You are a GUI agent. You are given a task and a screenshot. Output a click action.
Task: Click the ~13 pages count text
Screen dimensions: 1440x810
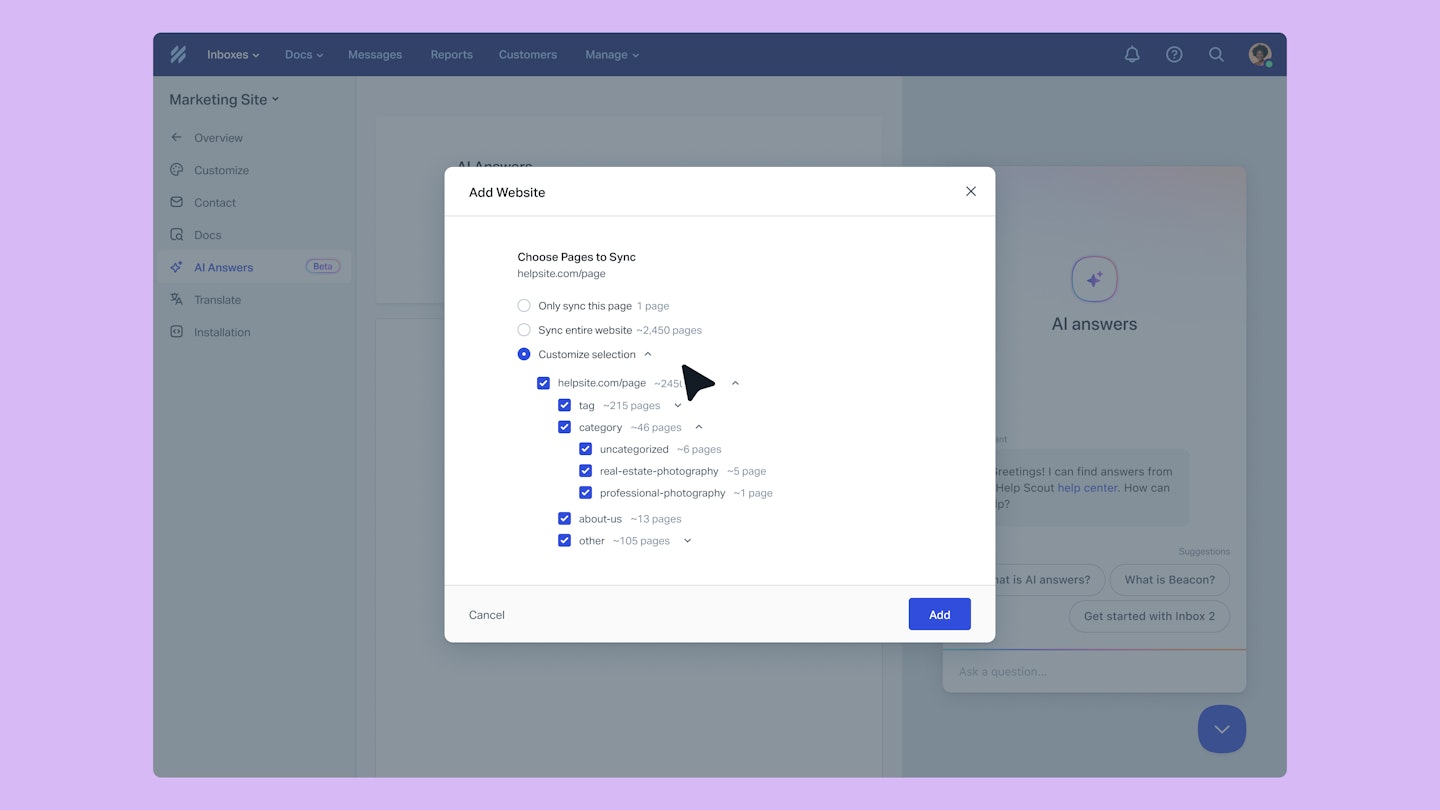pos(656,519)
